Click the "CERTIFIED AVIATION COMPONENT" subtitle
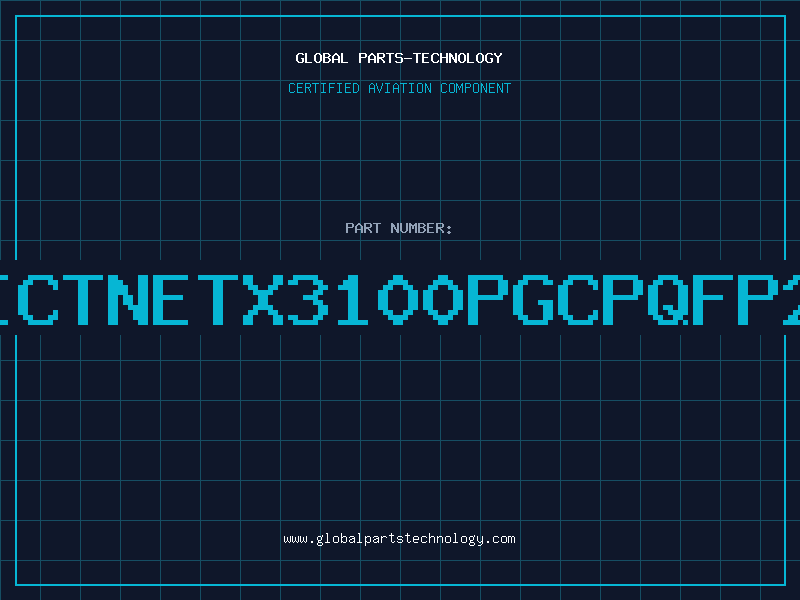The height and width of the screenshot is (600, 800). 399,88
